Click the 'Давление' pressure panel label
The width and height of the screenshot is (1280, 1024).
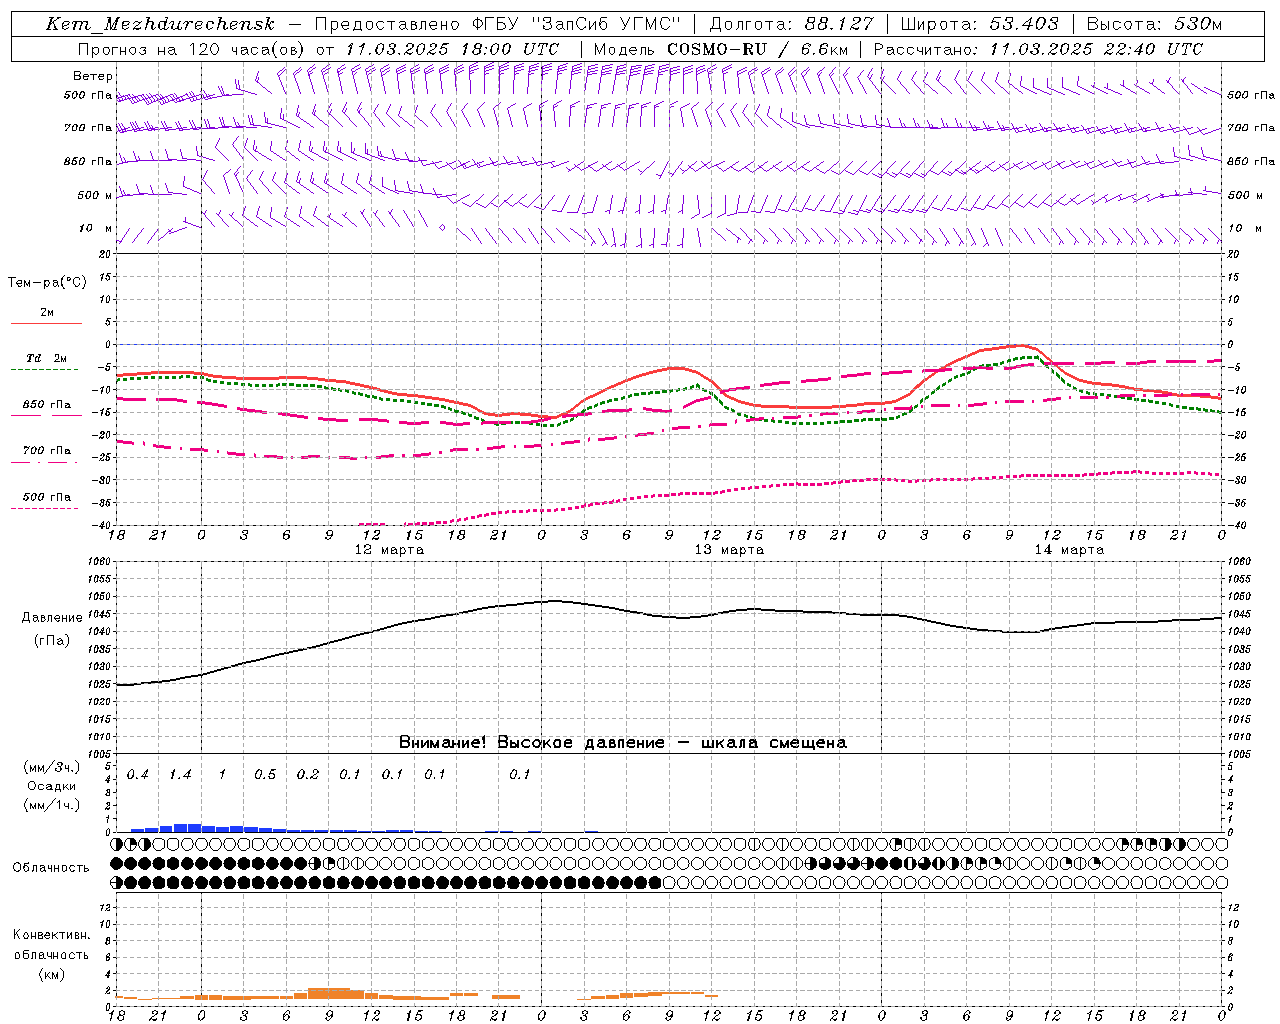(52, 618)
